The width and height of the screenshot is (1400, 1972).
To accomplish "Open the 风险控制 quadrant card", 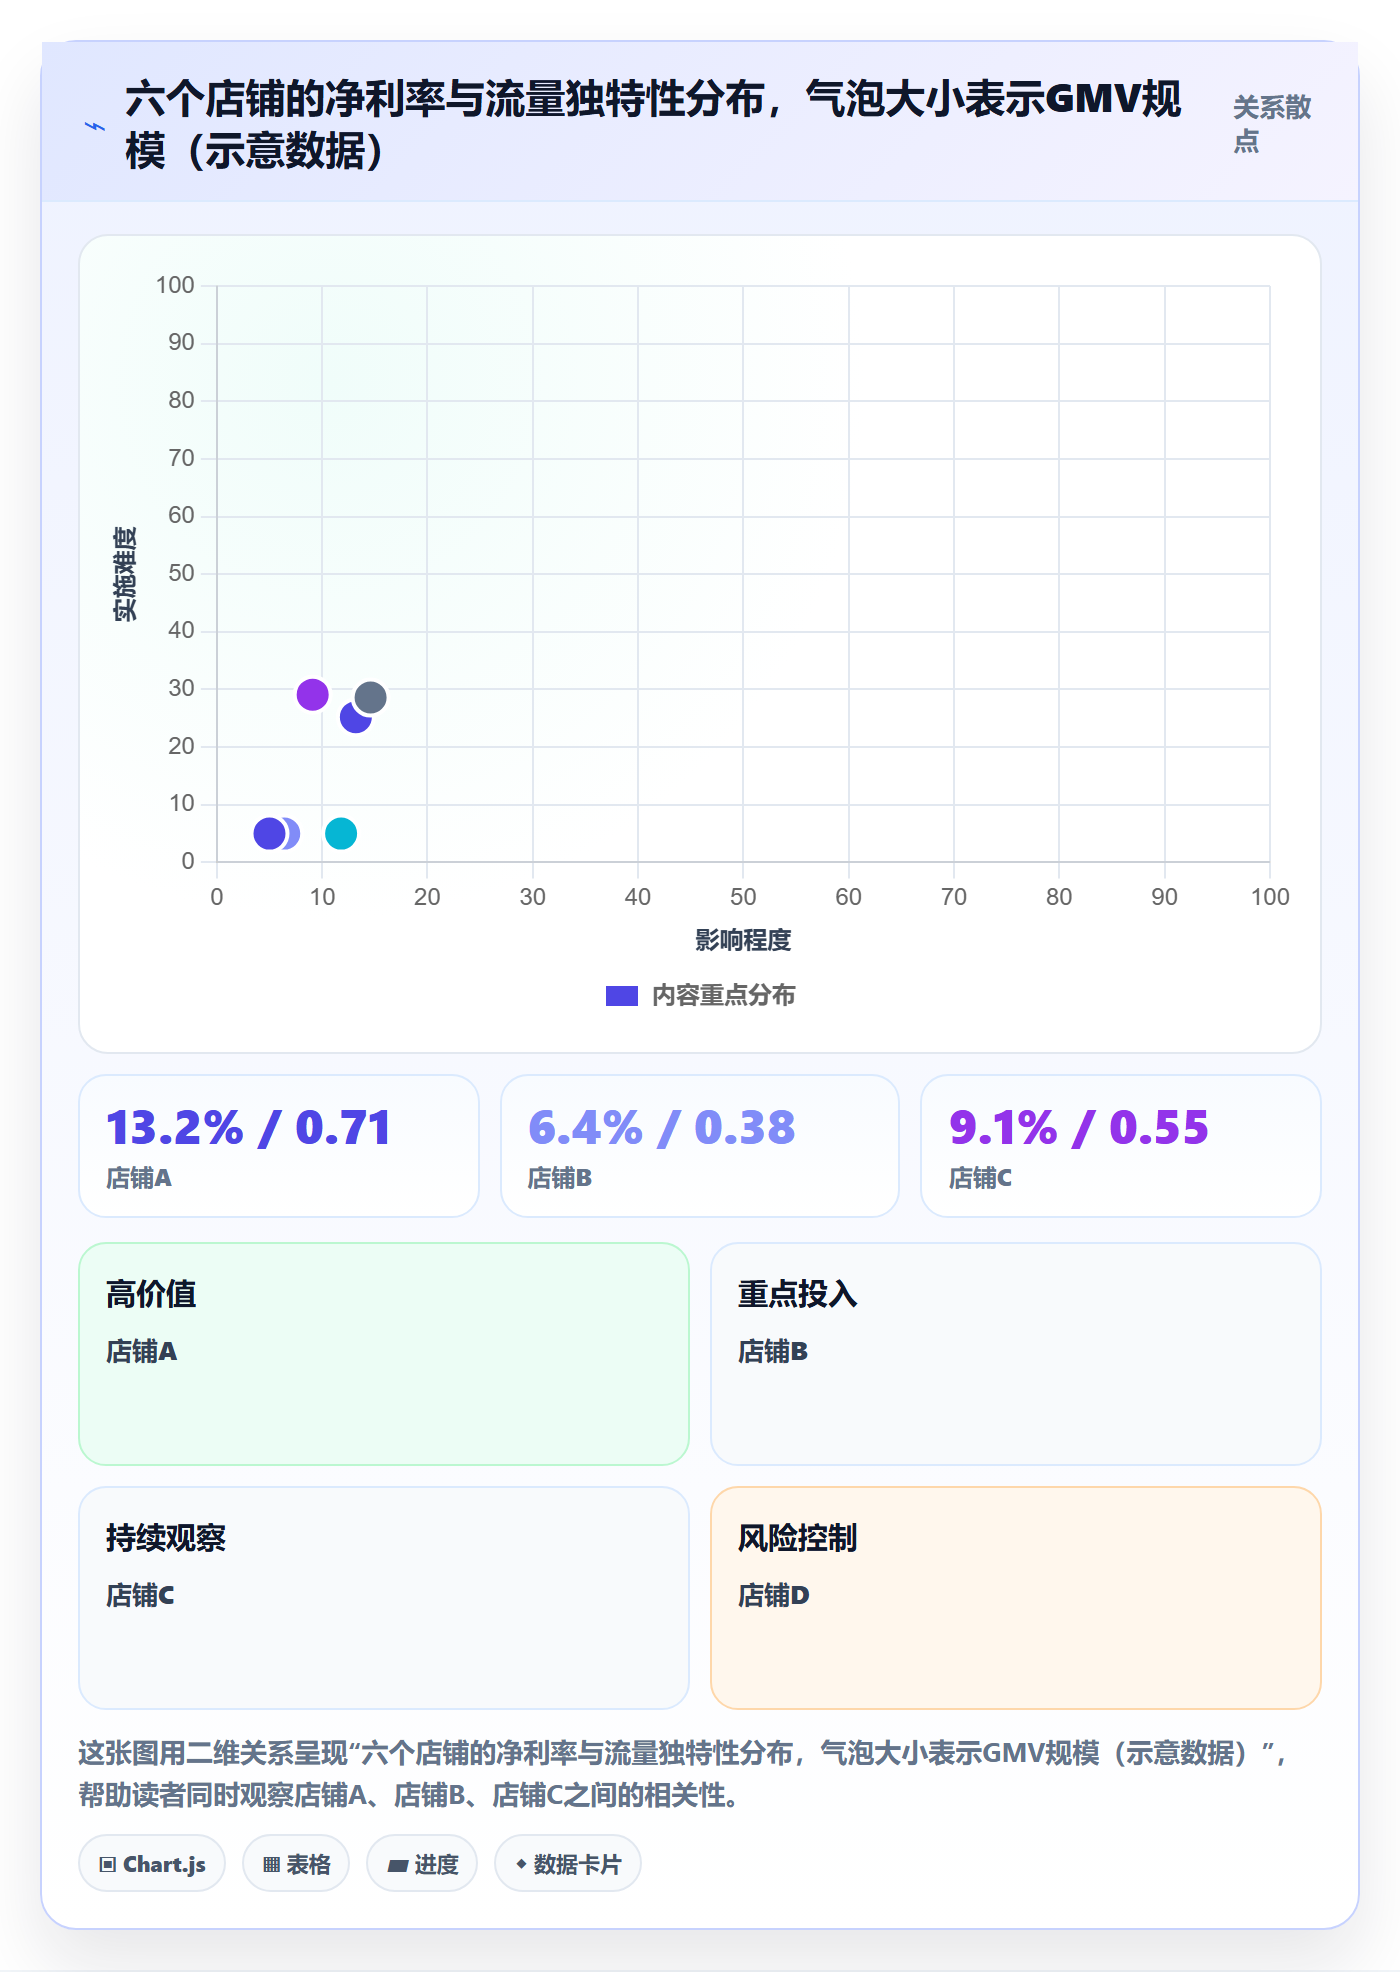I will [1016, 1598].
